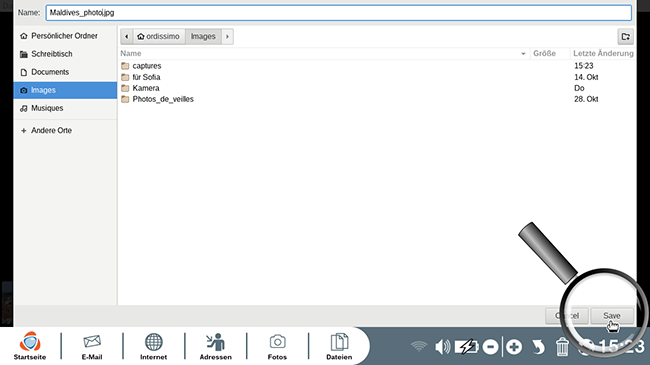Viewport: 650px width, 365px height.
Task: Click the forward path arrow
Action: [x=227, y=36]
